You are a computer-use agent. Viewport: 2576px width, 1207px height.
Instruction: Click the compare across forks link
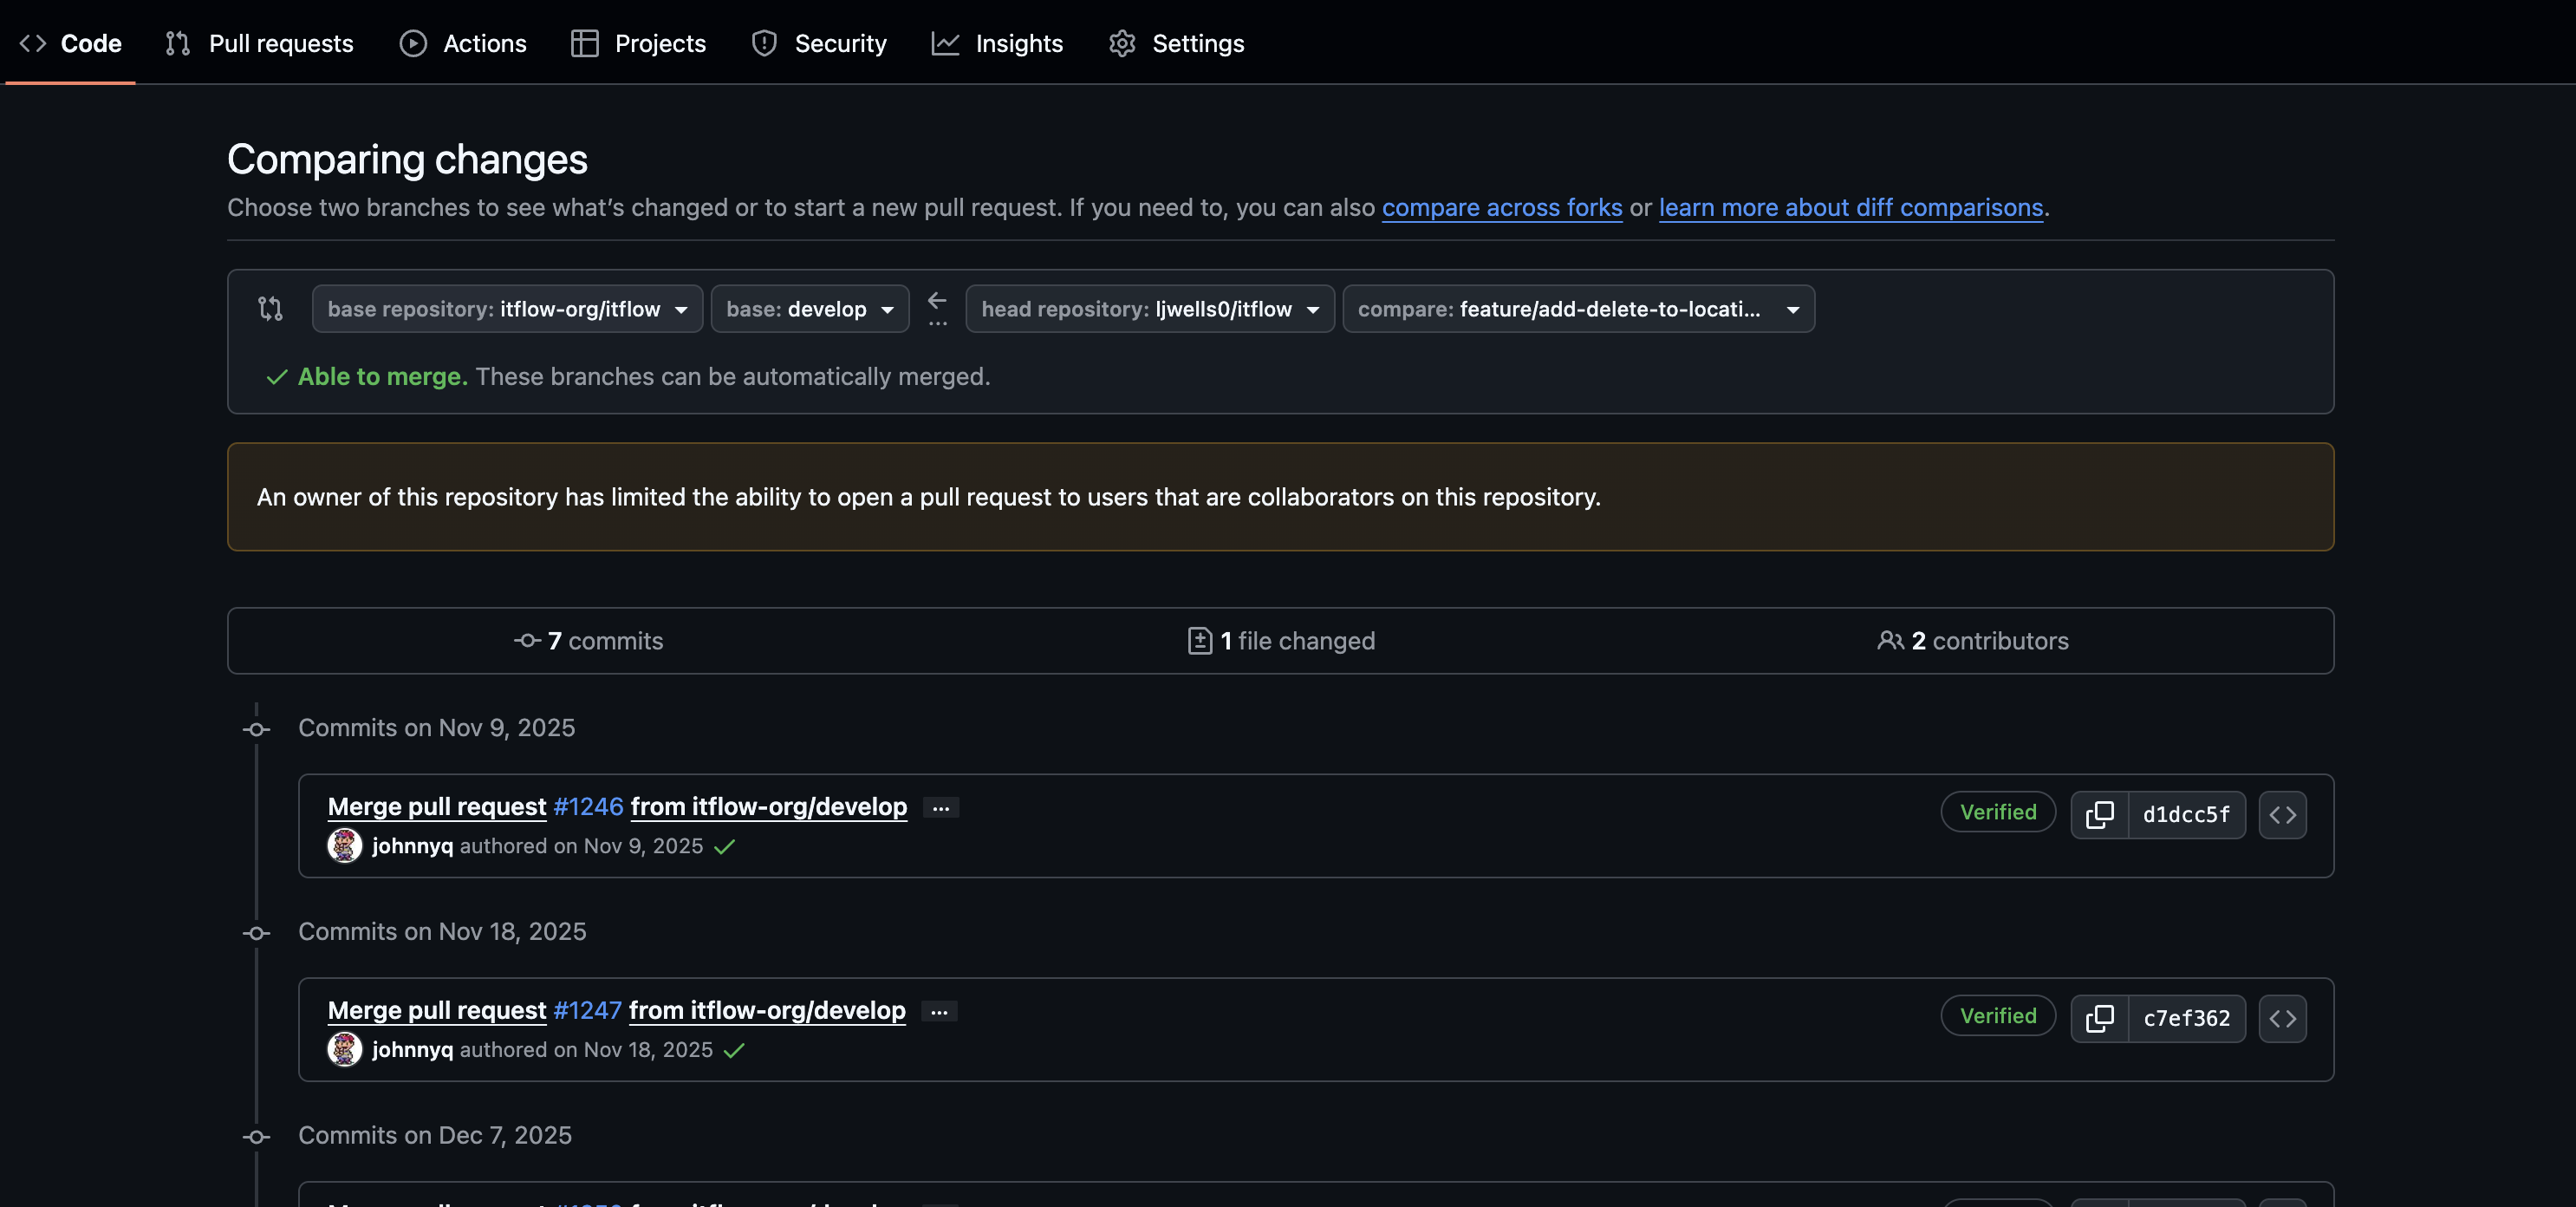tap(1502, 207)
